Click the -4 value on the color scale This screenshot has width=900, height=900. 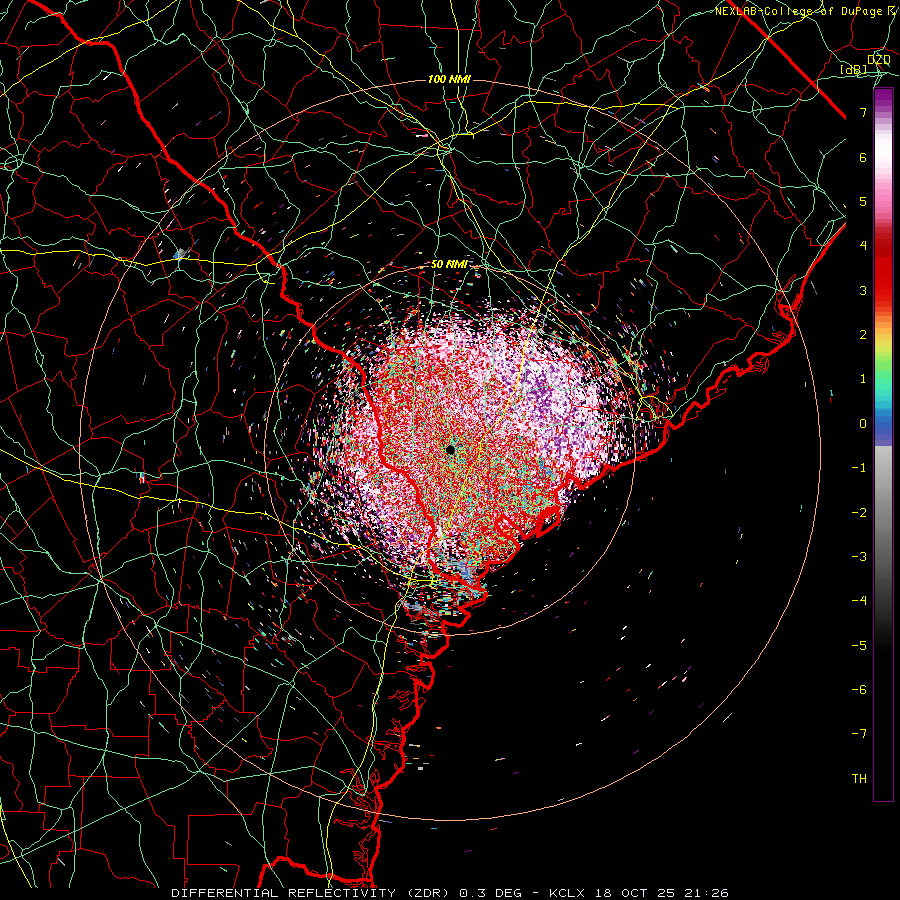pyautogui.click(x=859, y=601)
